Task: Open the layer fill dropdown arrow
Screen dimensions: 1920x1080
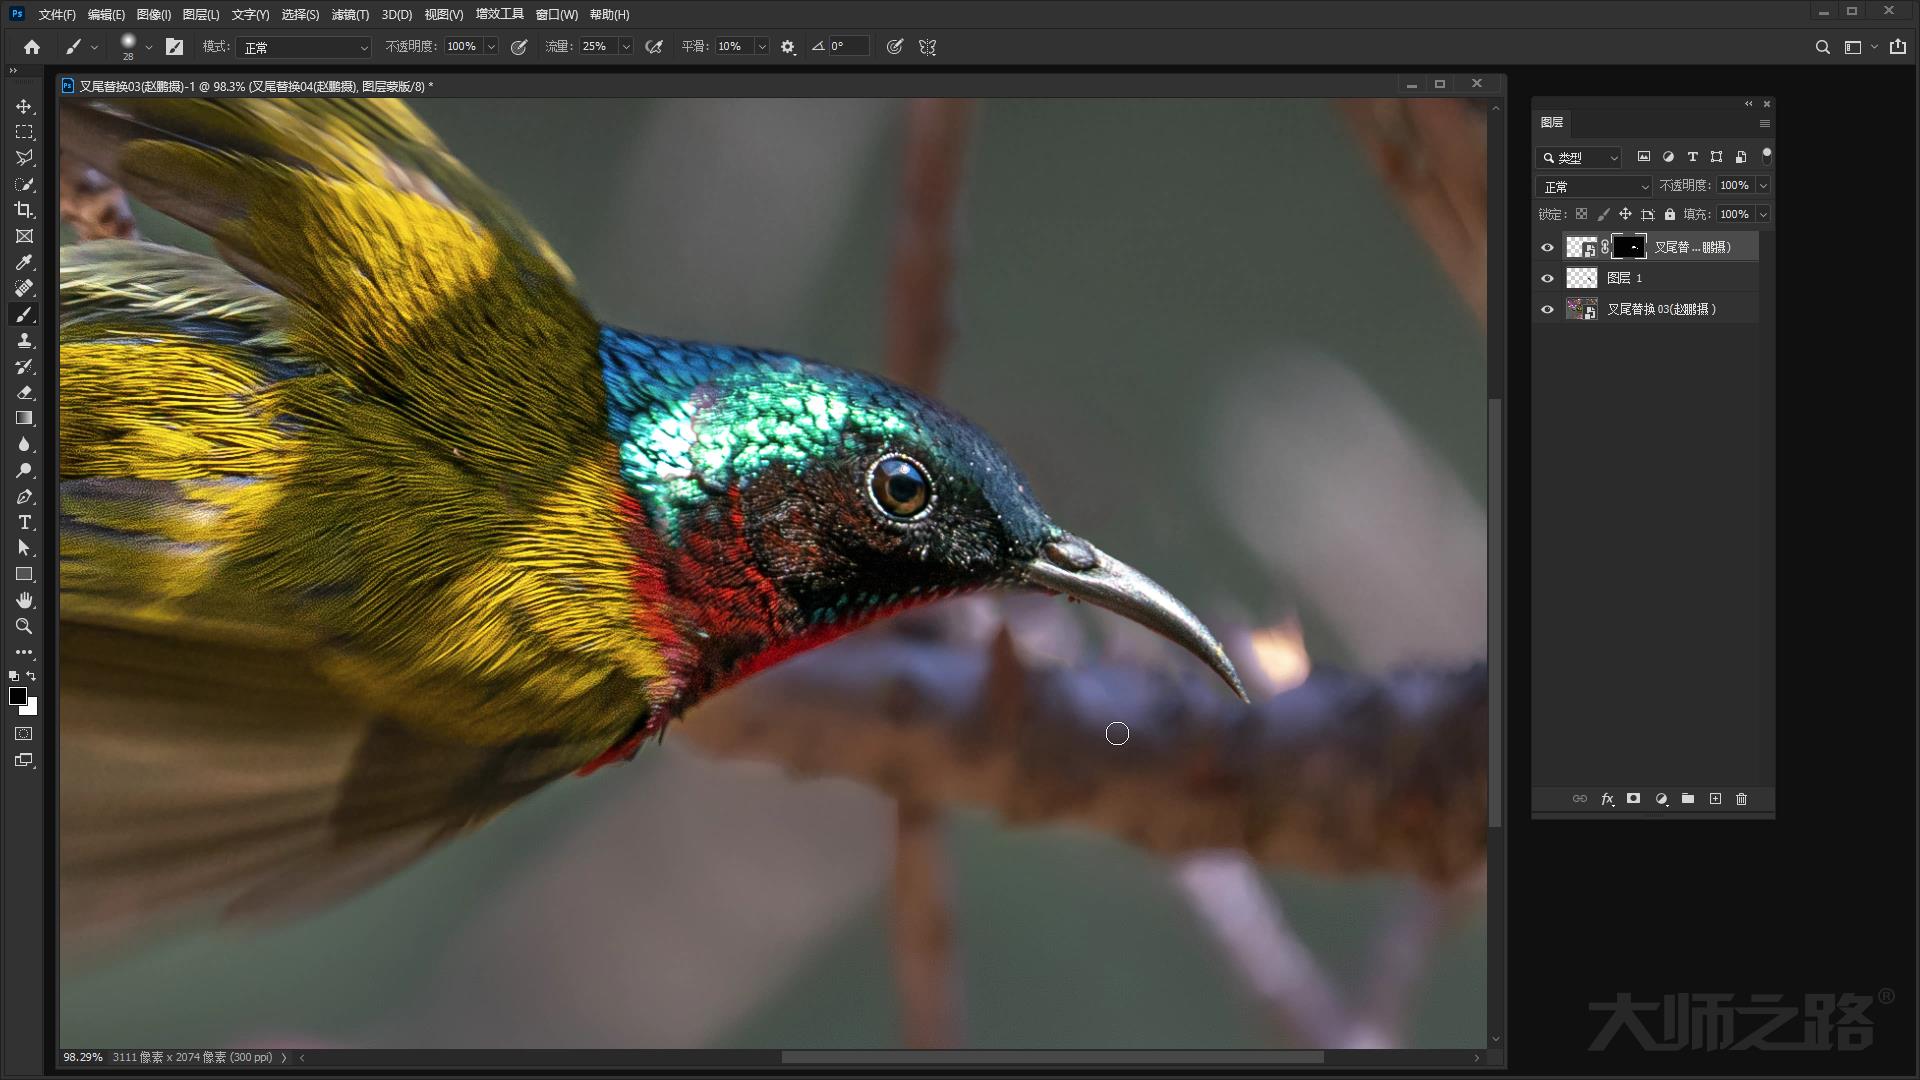Action: click(1763, 214)
